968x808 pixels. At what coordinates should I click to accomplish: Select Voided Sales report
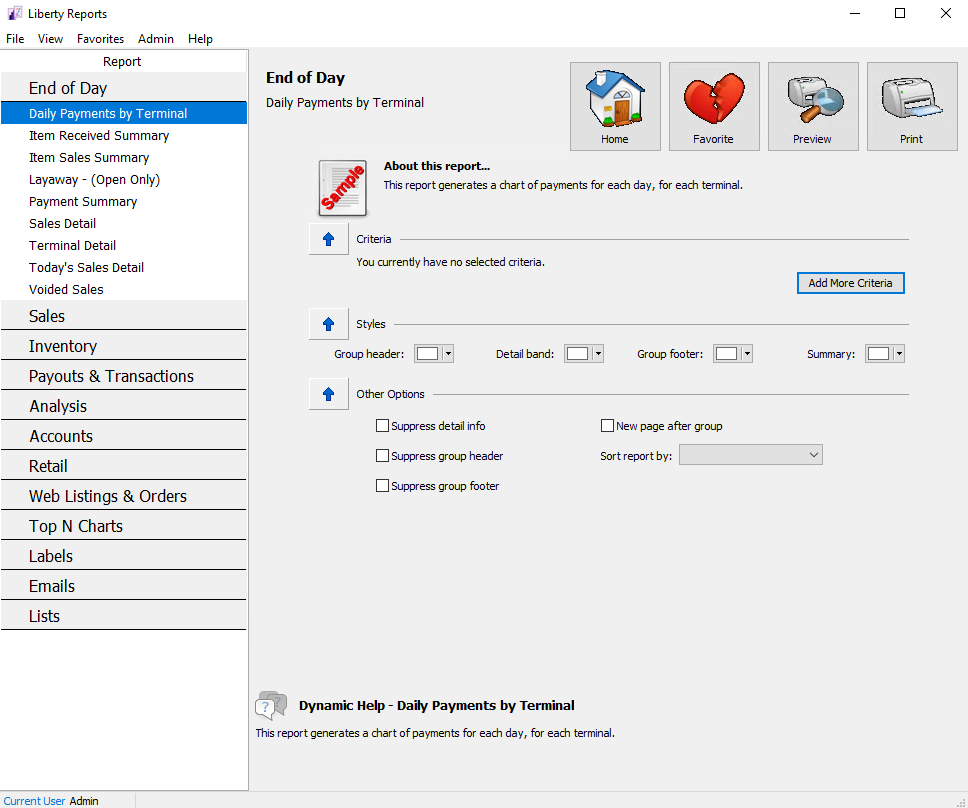(x=123, y=289)
